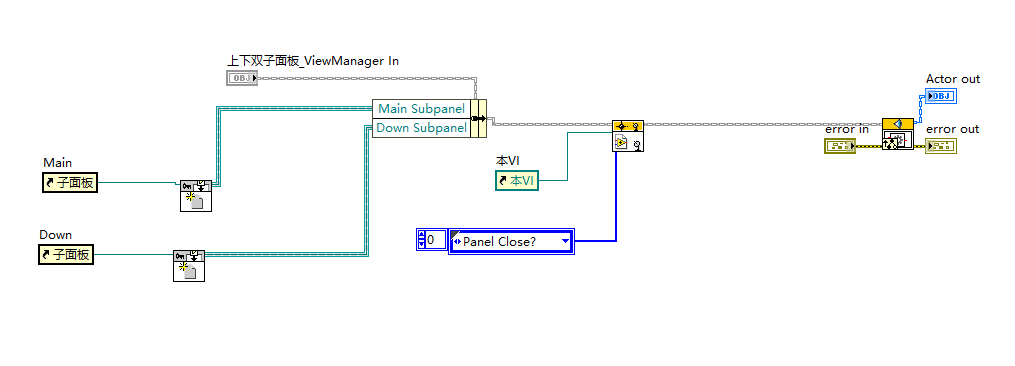1015x366 pixels.
Task: Click the error out cluster terminal
Action: (x=941, y=146)
